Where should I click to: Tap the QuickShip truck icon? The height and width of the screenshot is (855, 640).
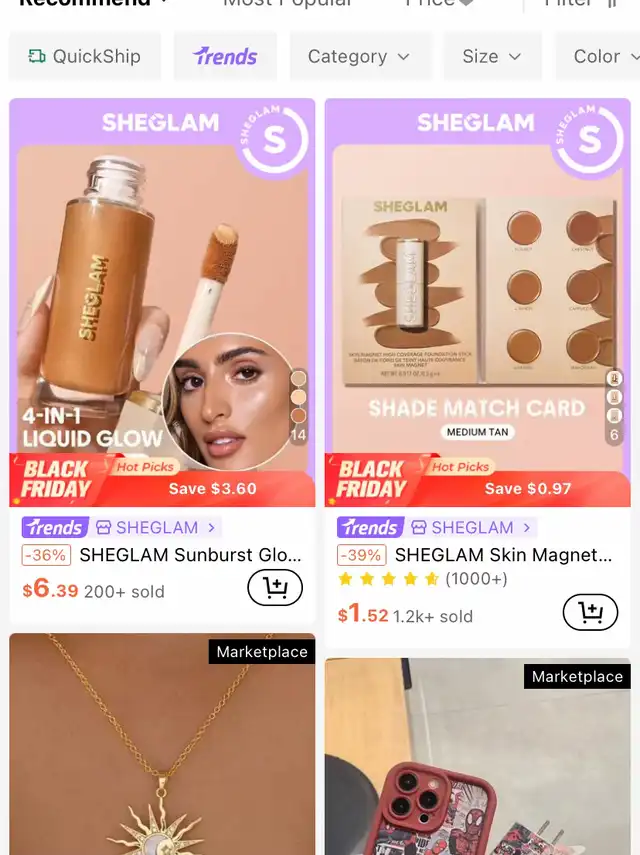(37, 56)
